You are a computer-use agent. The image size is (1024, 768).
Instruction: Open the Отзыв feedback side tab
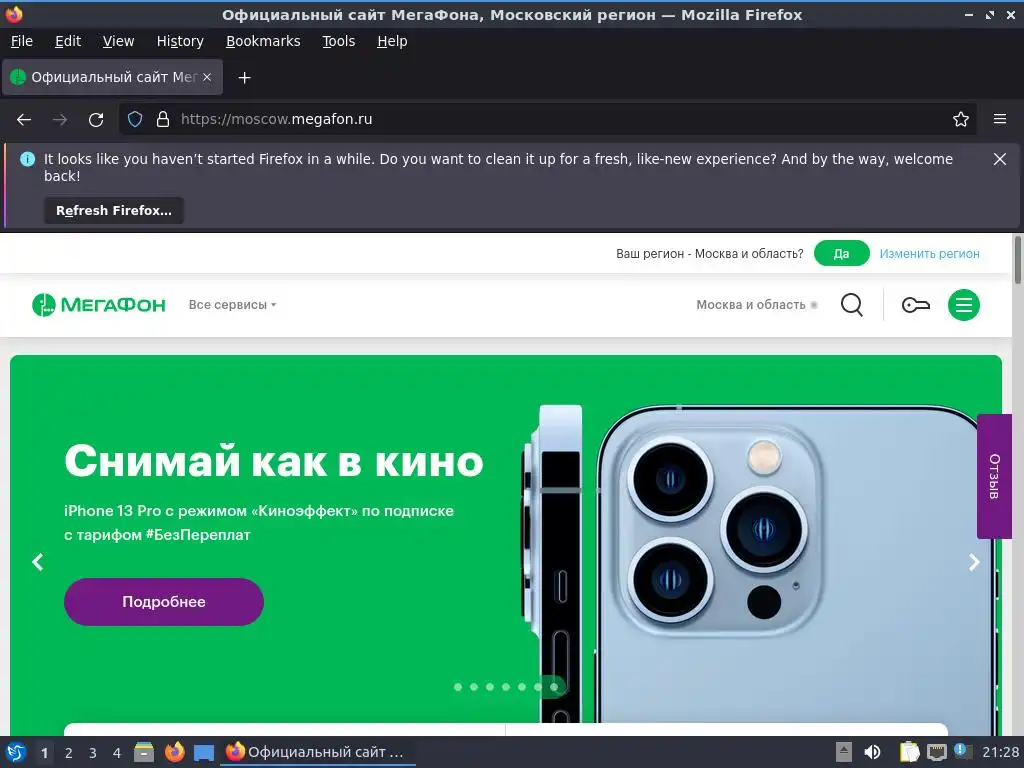tap(994, 477)
